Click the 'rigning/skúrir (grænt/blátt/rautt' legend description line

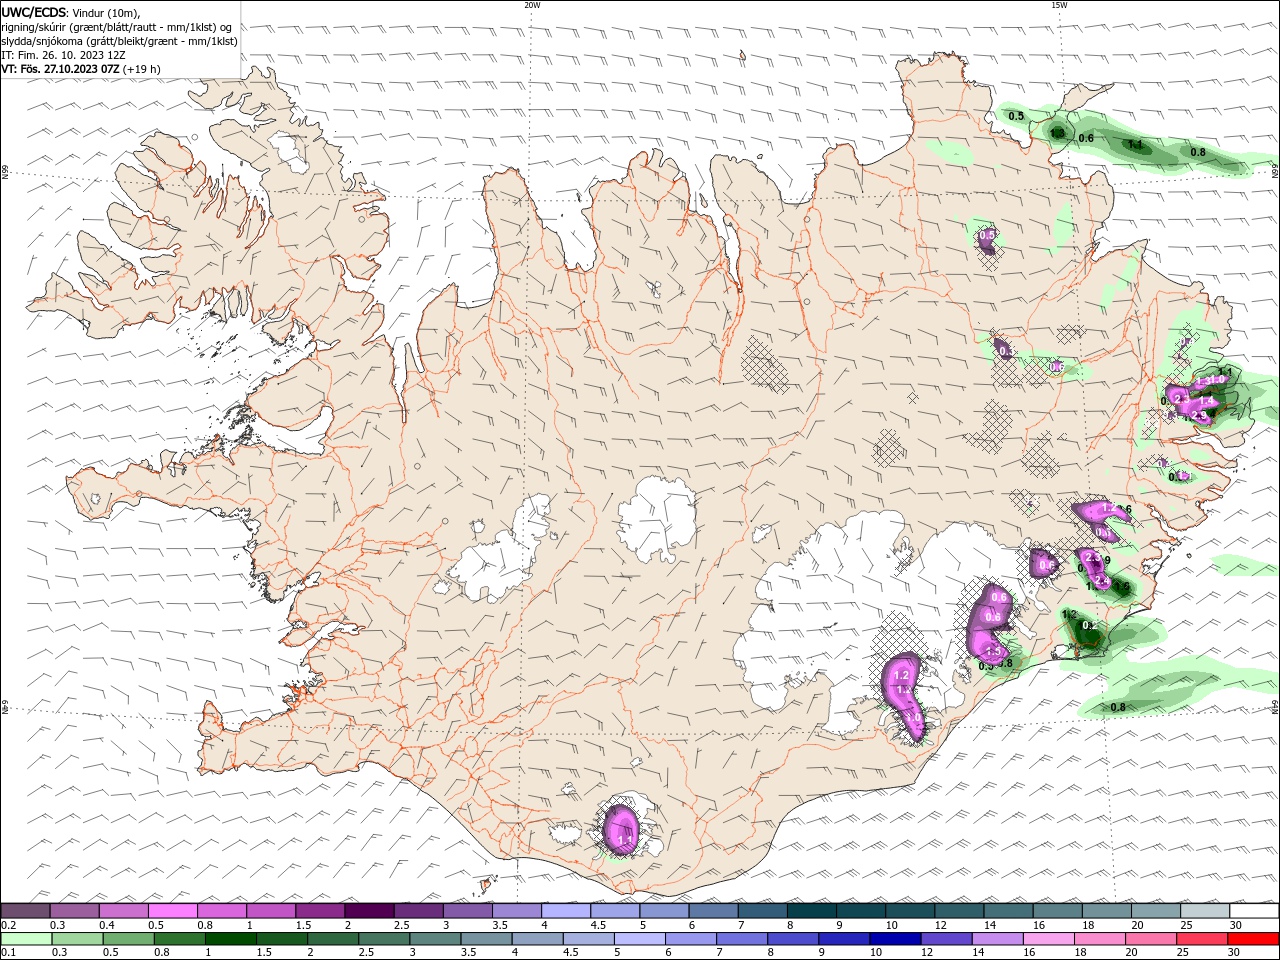(x=117, y=27)
